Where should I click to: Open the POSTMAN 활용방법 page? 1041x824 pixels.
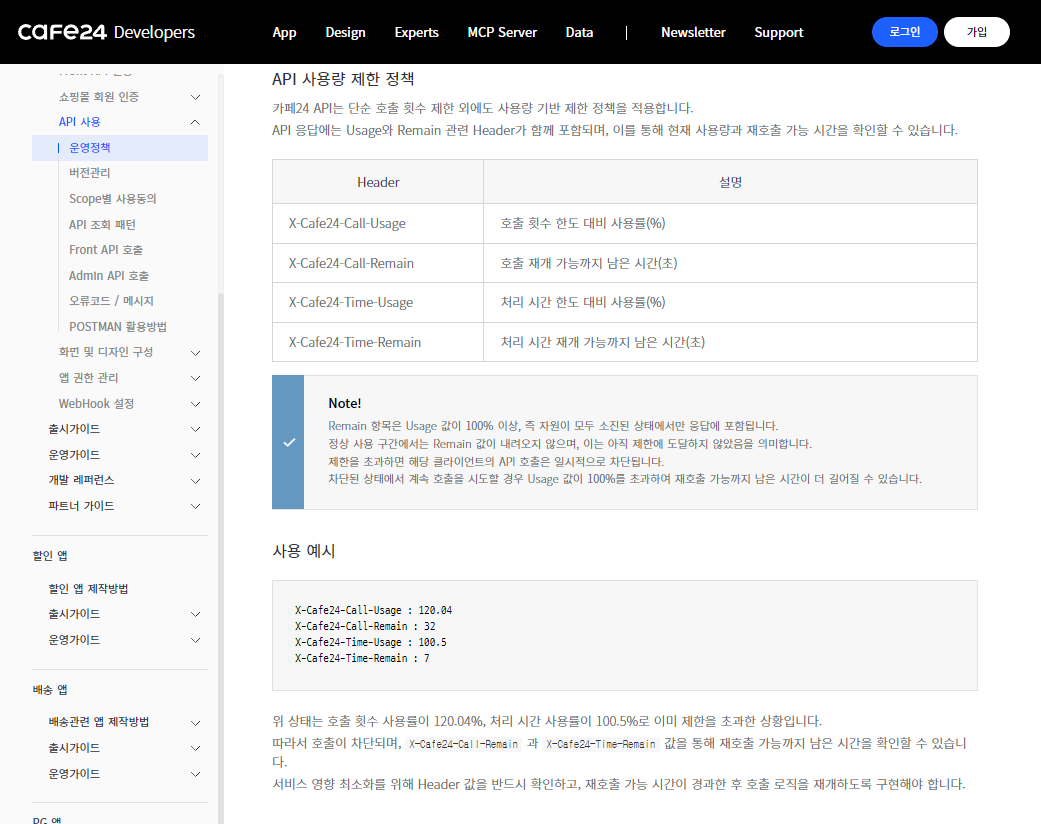click(118, 327)
